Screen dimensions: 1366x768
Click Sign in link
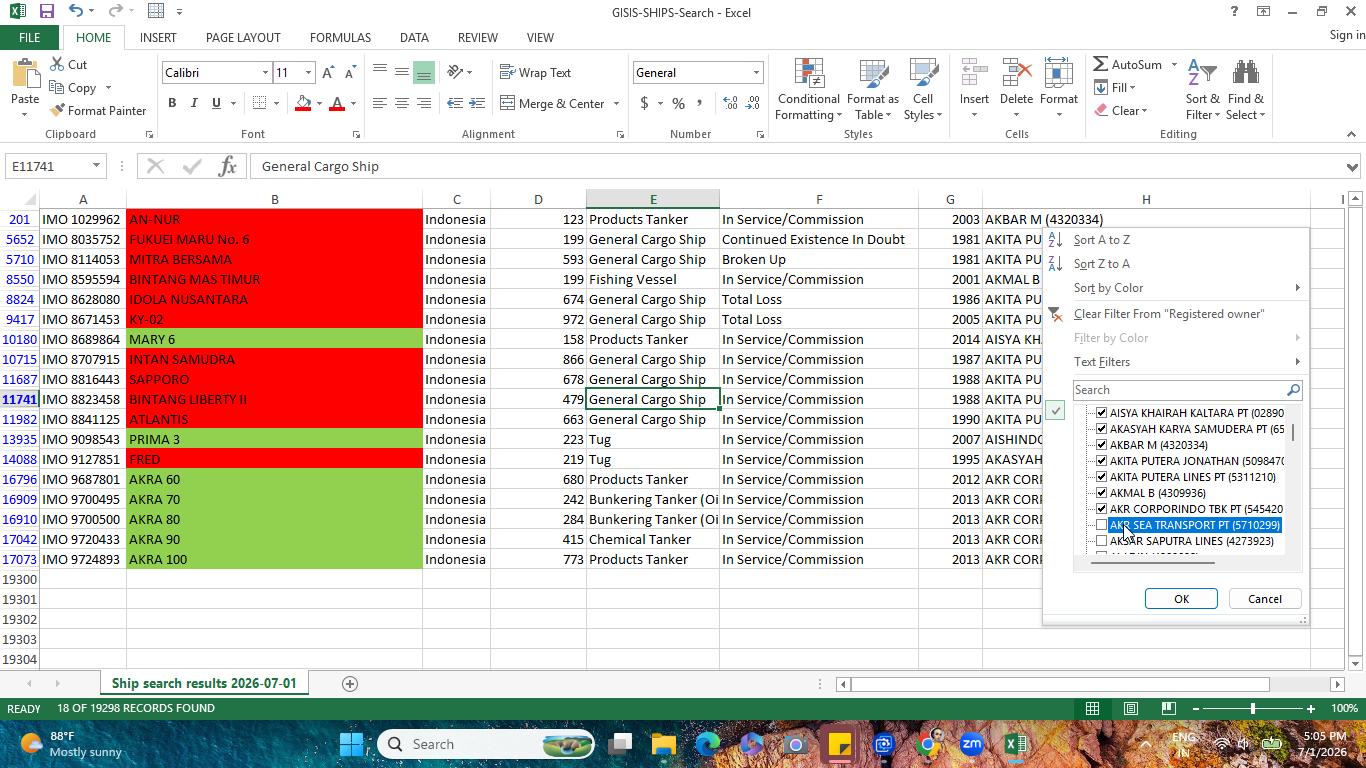click(1346, 35)
